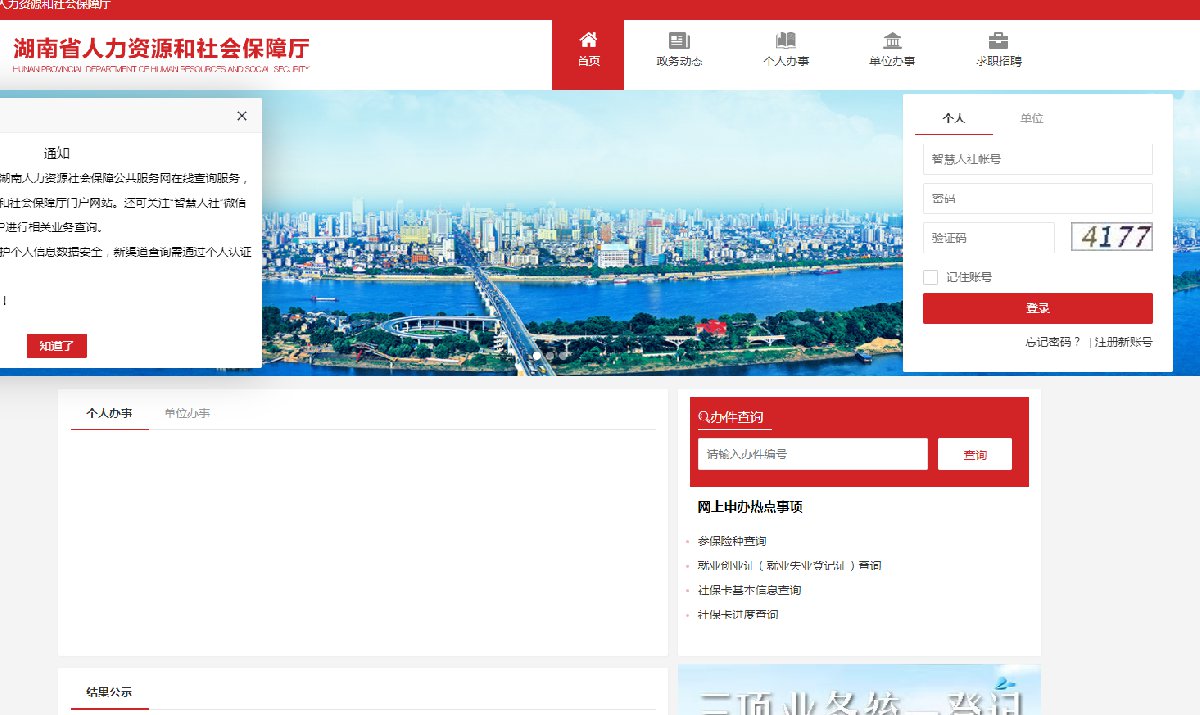Click the 首页 label in navigation
The height and width of the screenshot is (715, 1200).
pos(588,62)
